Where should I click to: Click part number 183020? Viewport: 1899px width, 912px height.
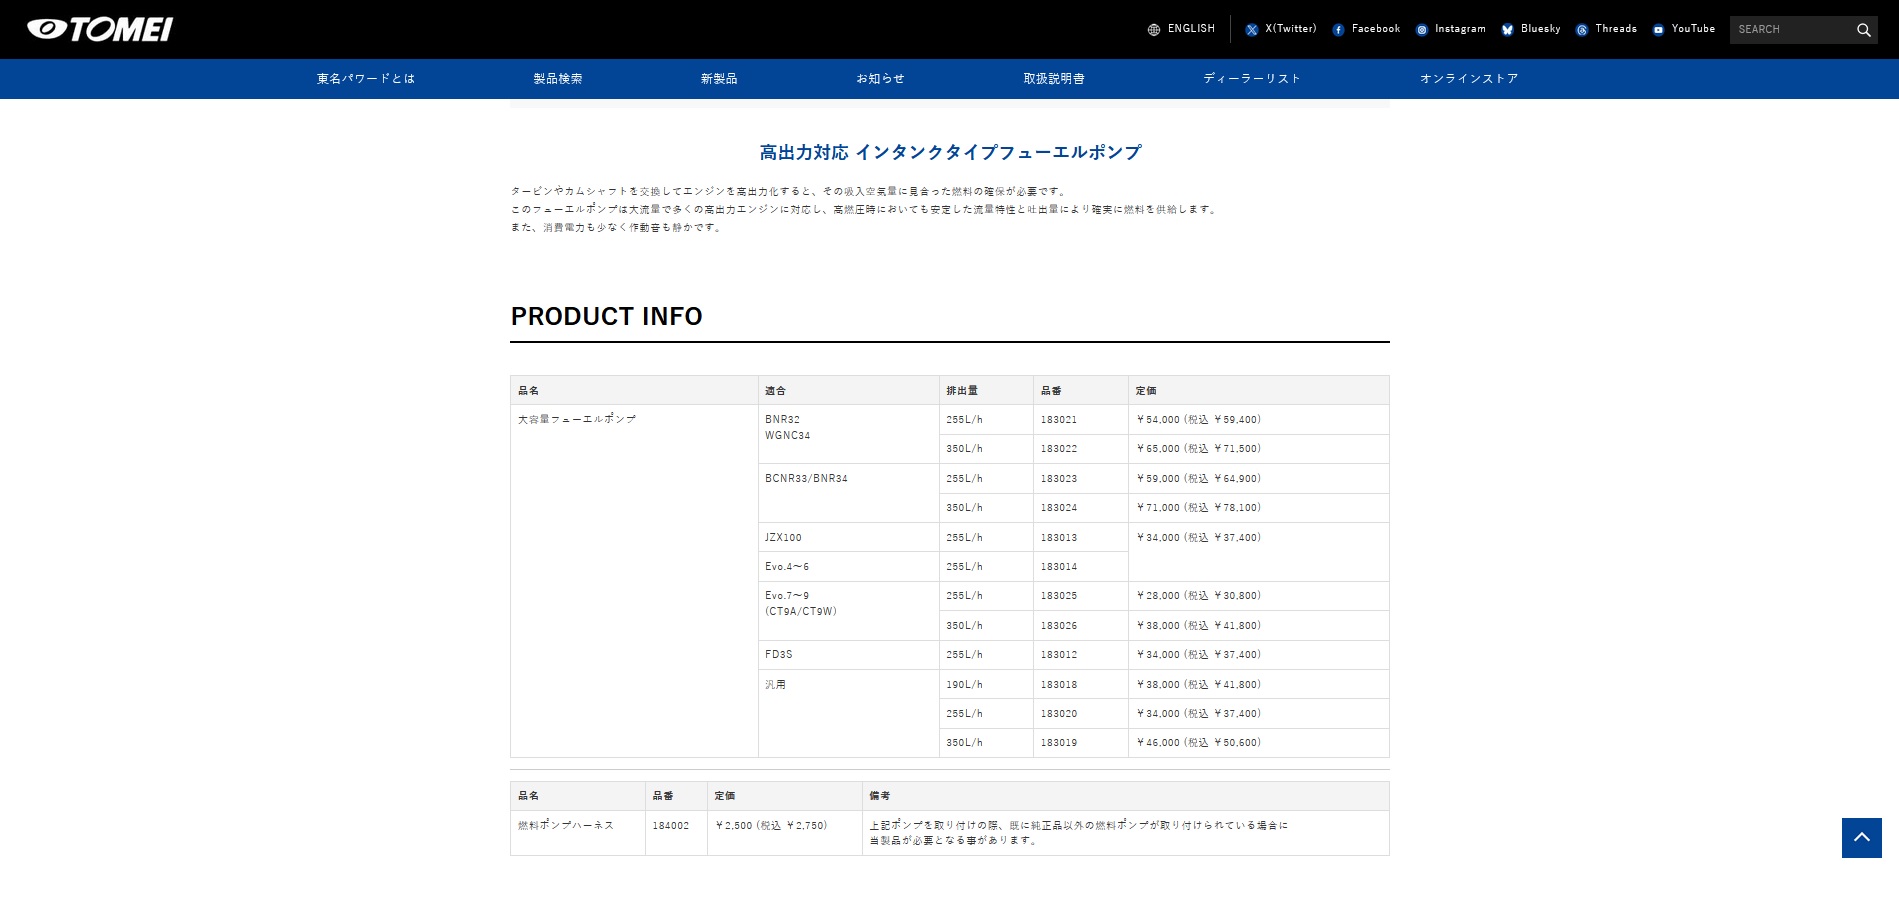pos(1058,714)
